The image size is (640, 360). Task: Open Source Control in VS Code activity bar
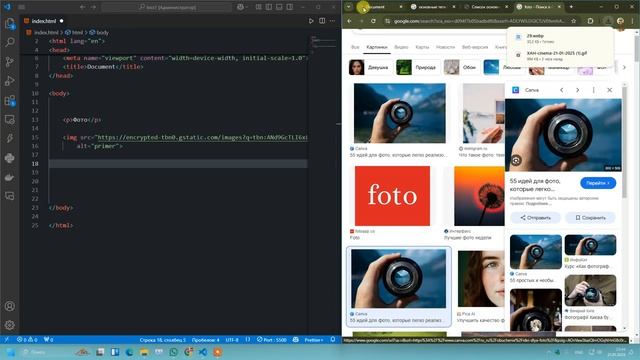click(x=10, y=62)
